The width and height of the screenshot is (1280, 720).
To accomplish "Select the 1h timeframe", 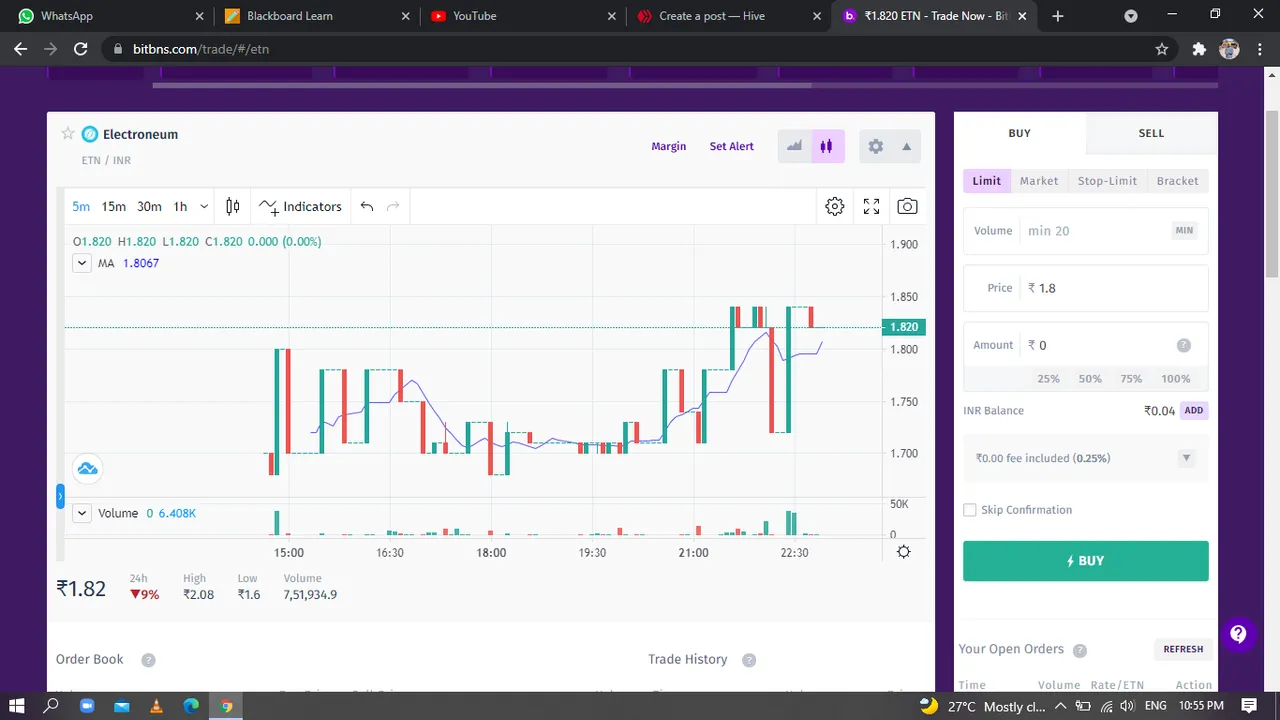I will (180, 206).
